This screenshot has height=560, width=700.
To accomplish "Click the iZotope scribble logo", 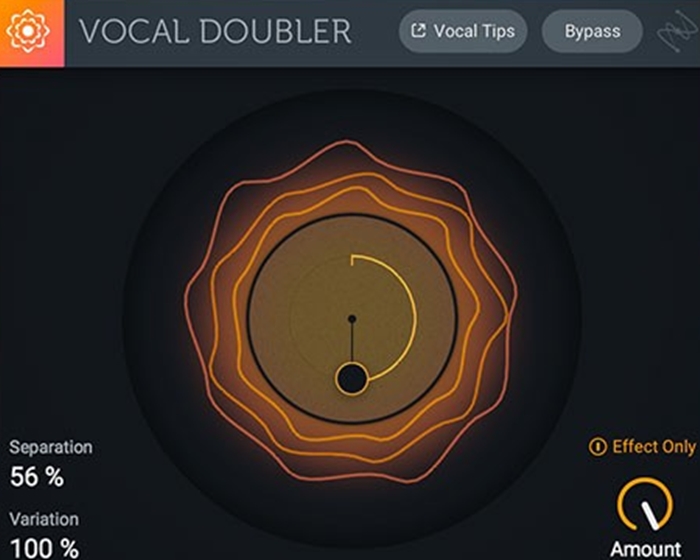I will click(678, 32).
